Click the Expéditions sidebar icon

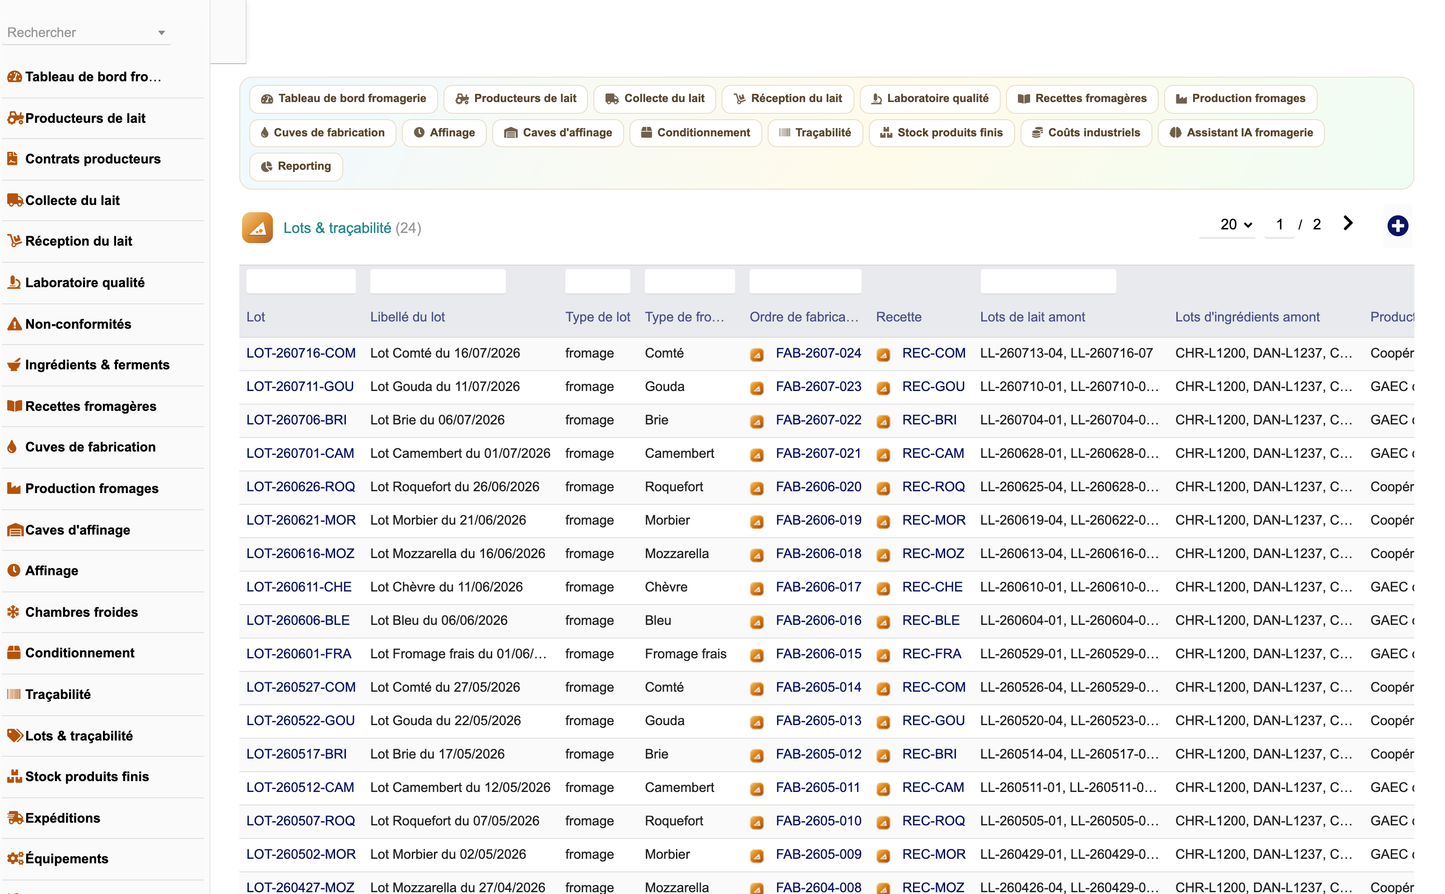point(14,818)
